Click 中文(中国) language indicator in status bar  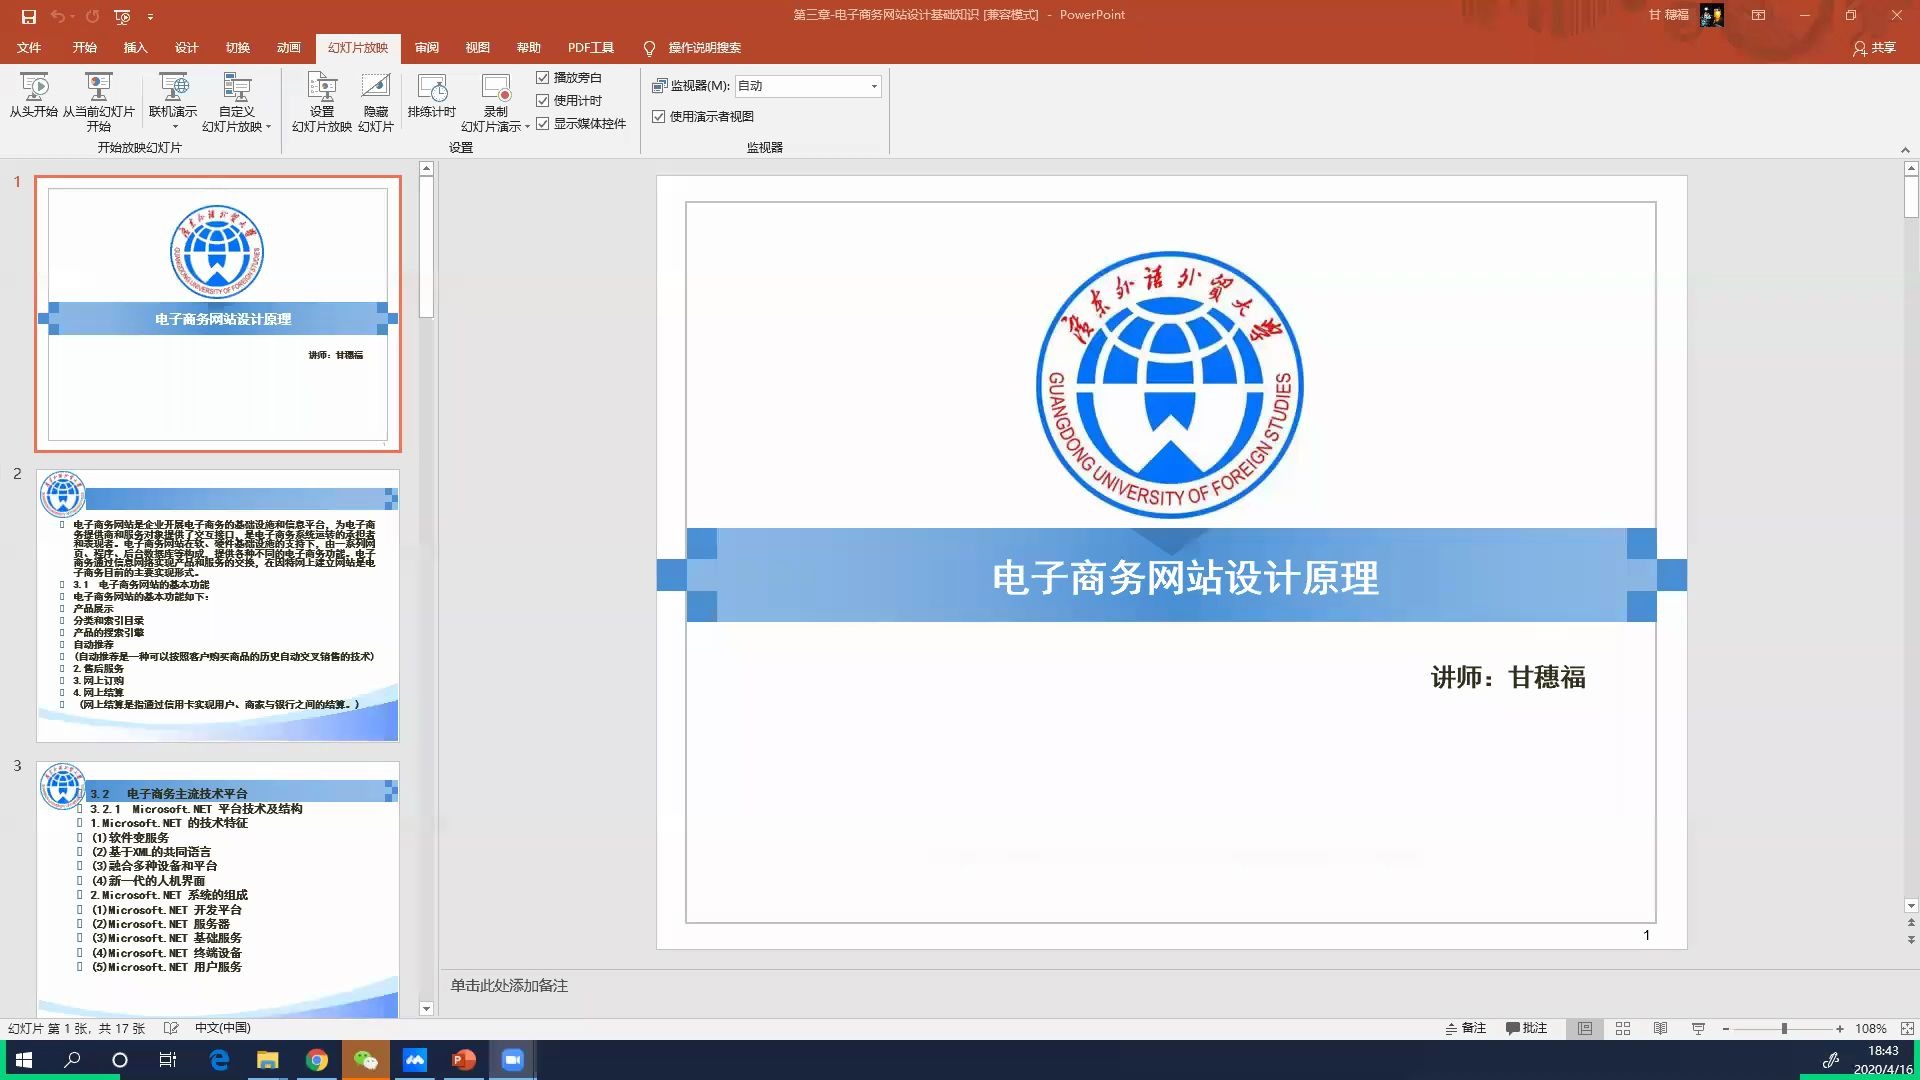(222, 1028)
